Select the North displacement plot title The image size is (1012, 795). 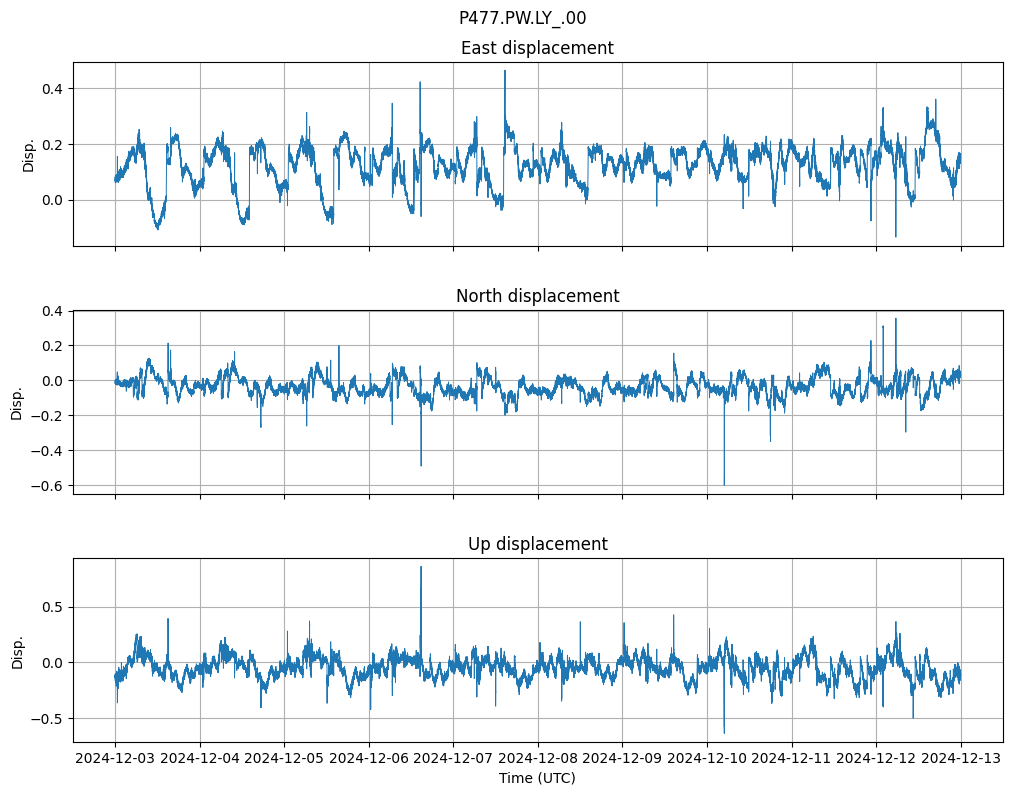[537, 296]
